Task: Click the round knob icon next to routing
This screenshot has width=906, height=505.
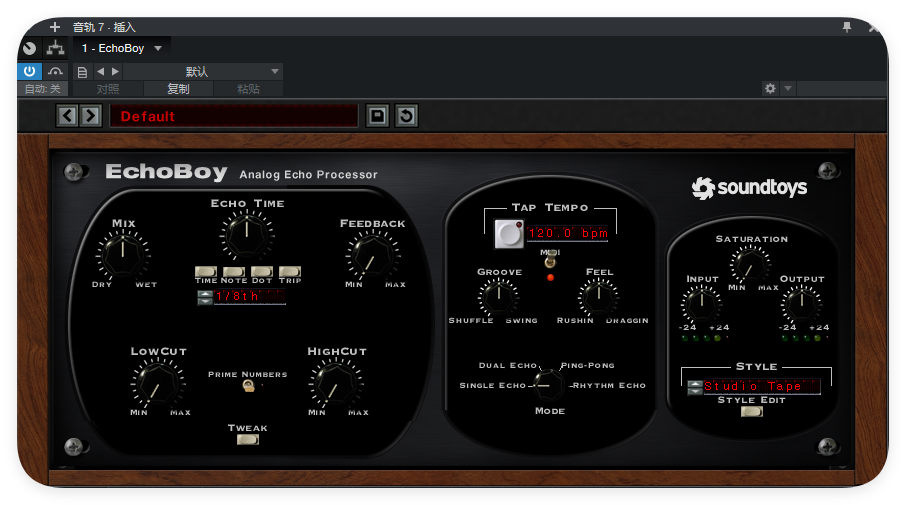Action: coord(30,49)
